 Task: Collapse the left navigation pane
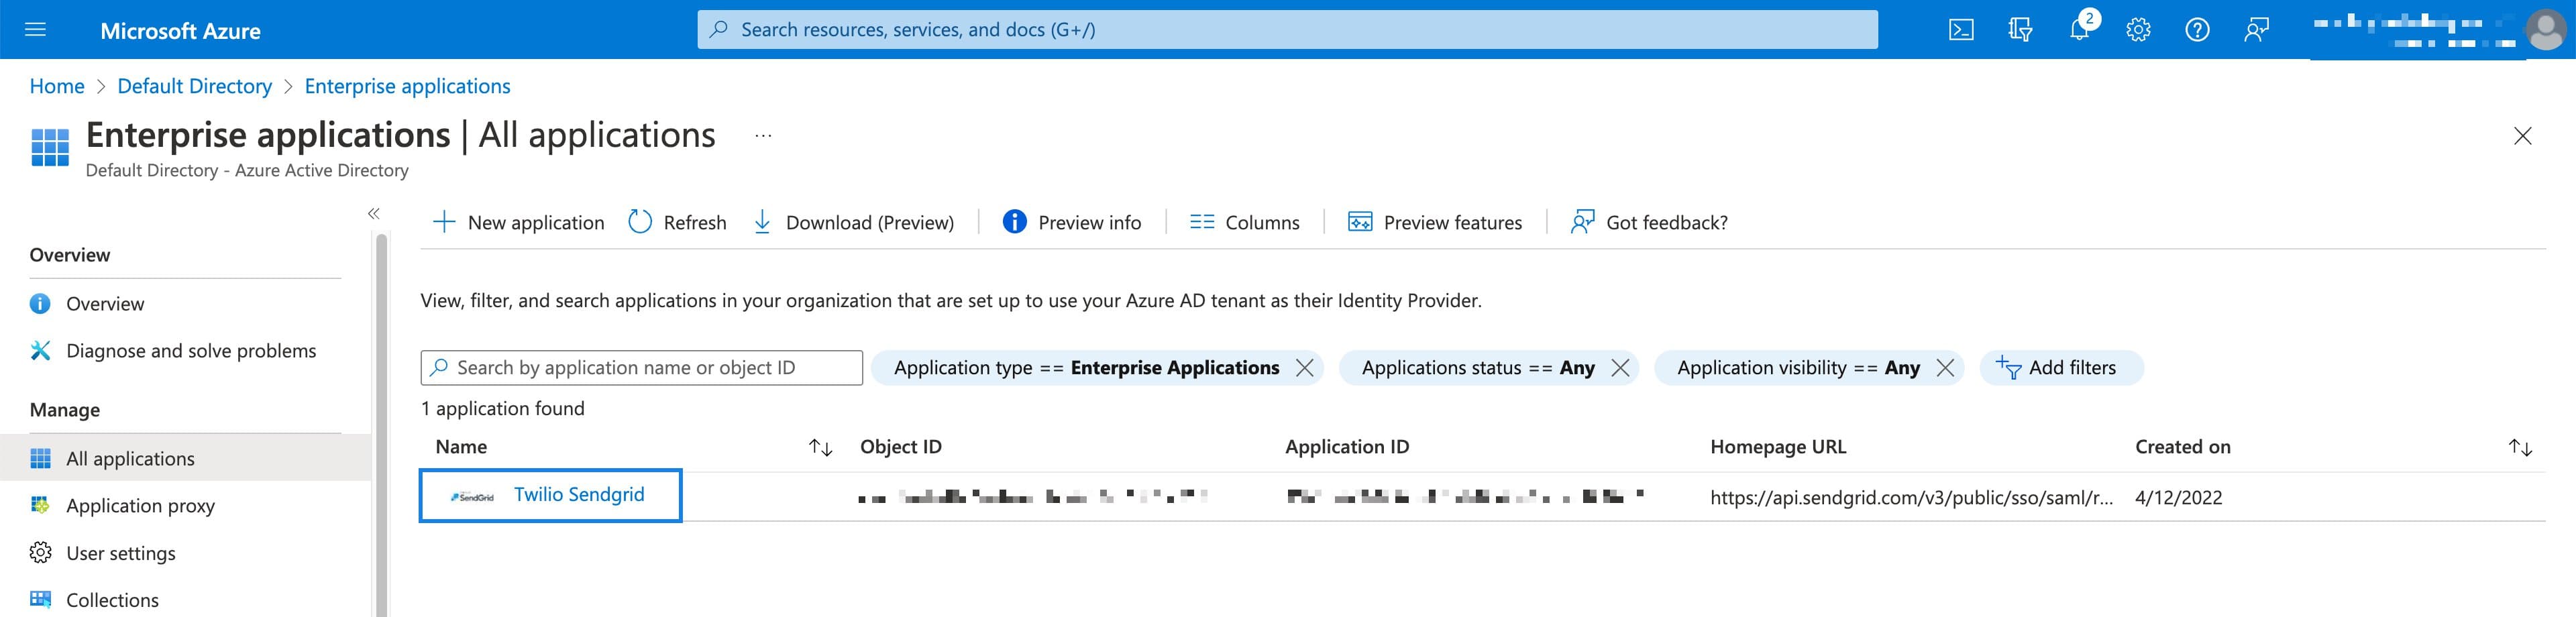[x=373, y=213]
